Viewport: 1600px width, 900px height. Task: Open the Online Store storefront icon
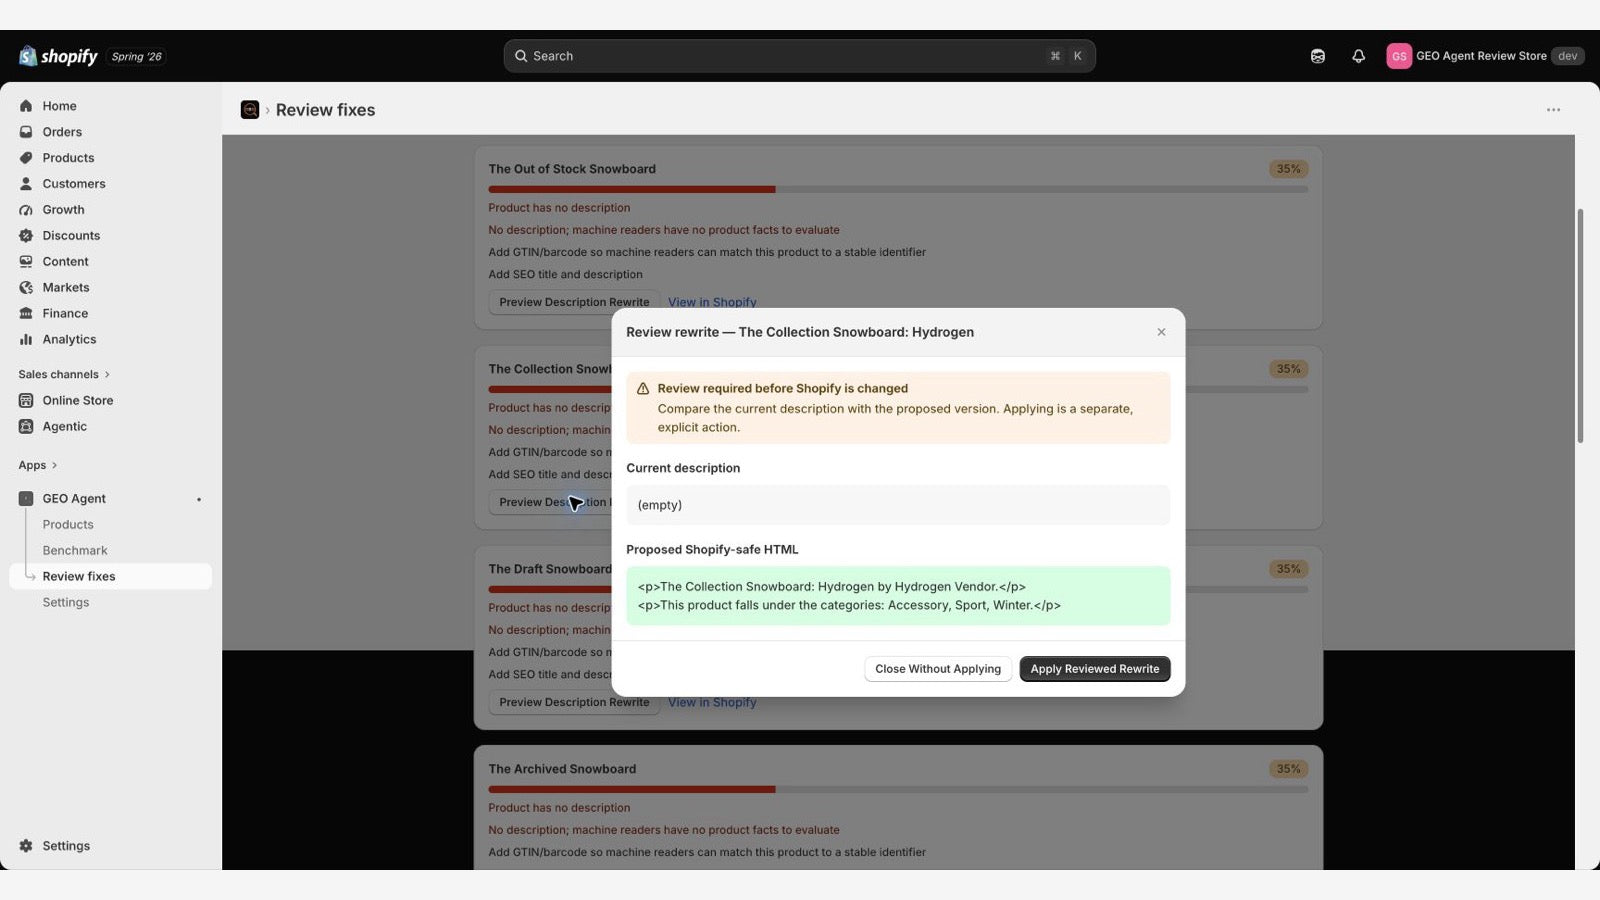point(26,401)
